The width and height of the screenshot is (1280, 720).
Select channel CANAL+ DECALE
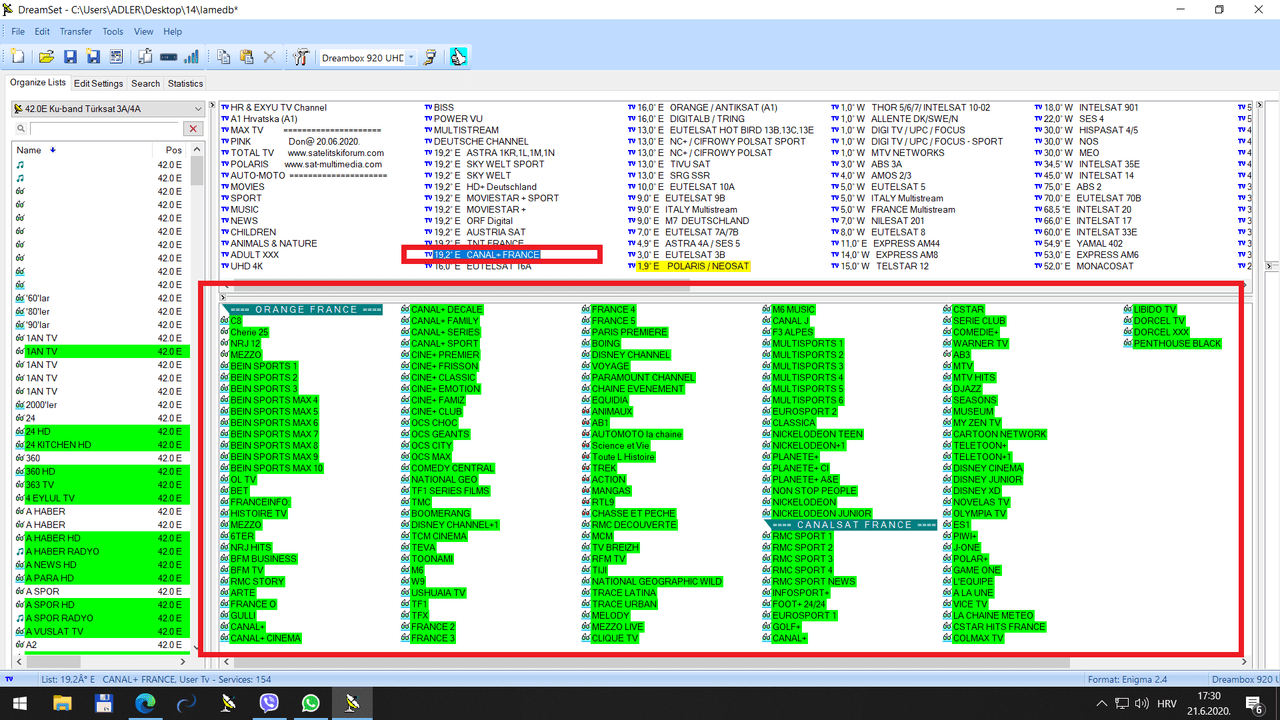[x=446, y=310]
